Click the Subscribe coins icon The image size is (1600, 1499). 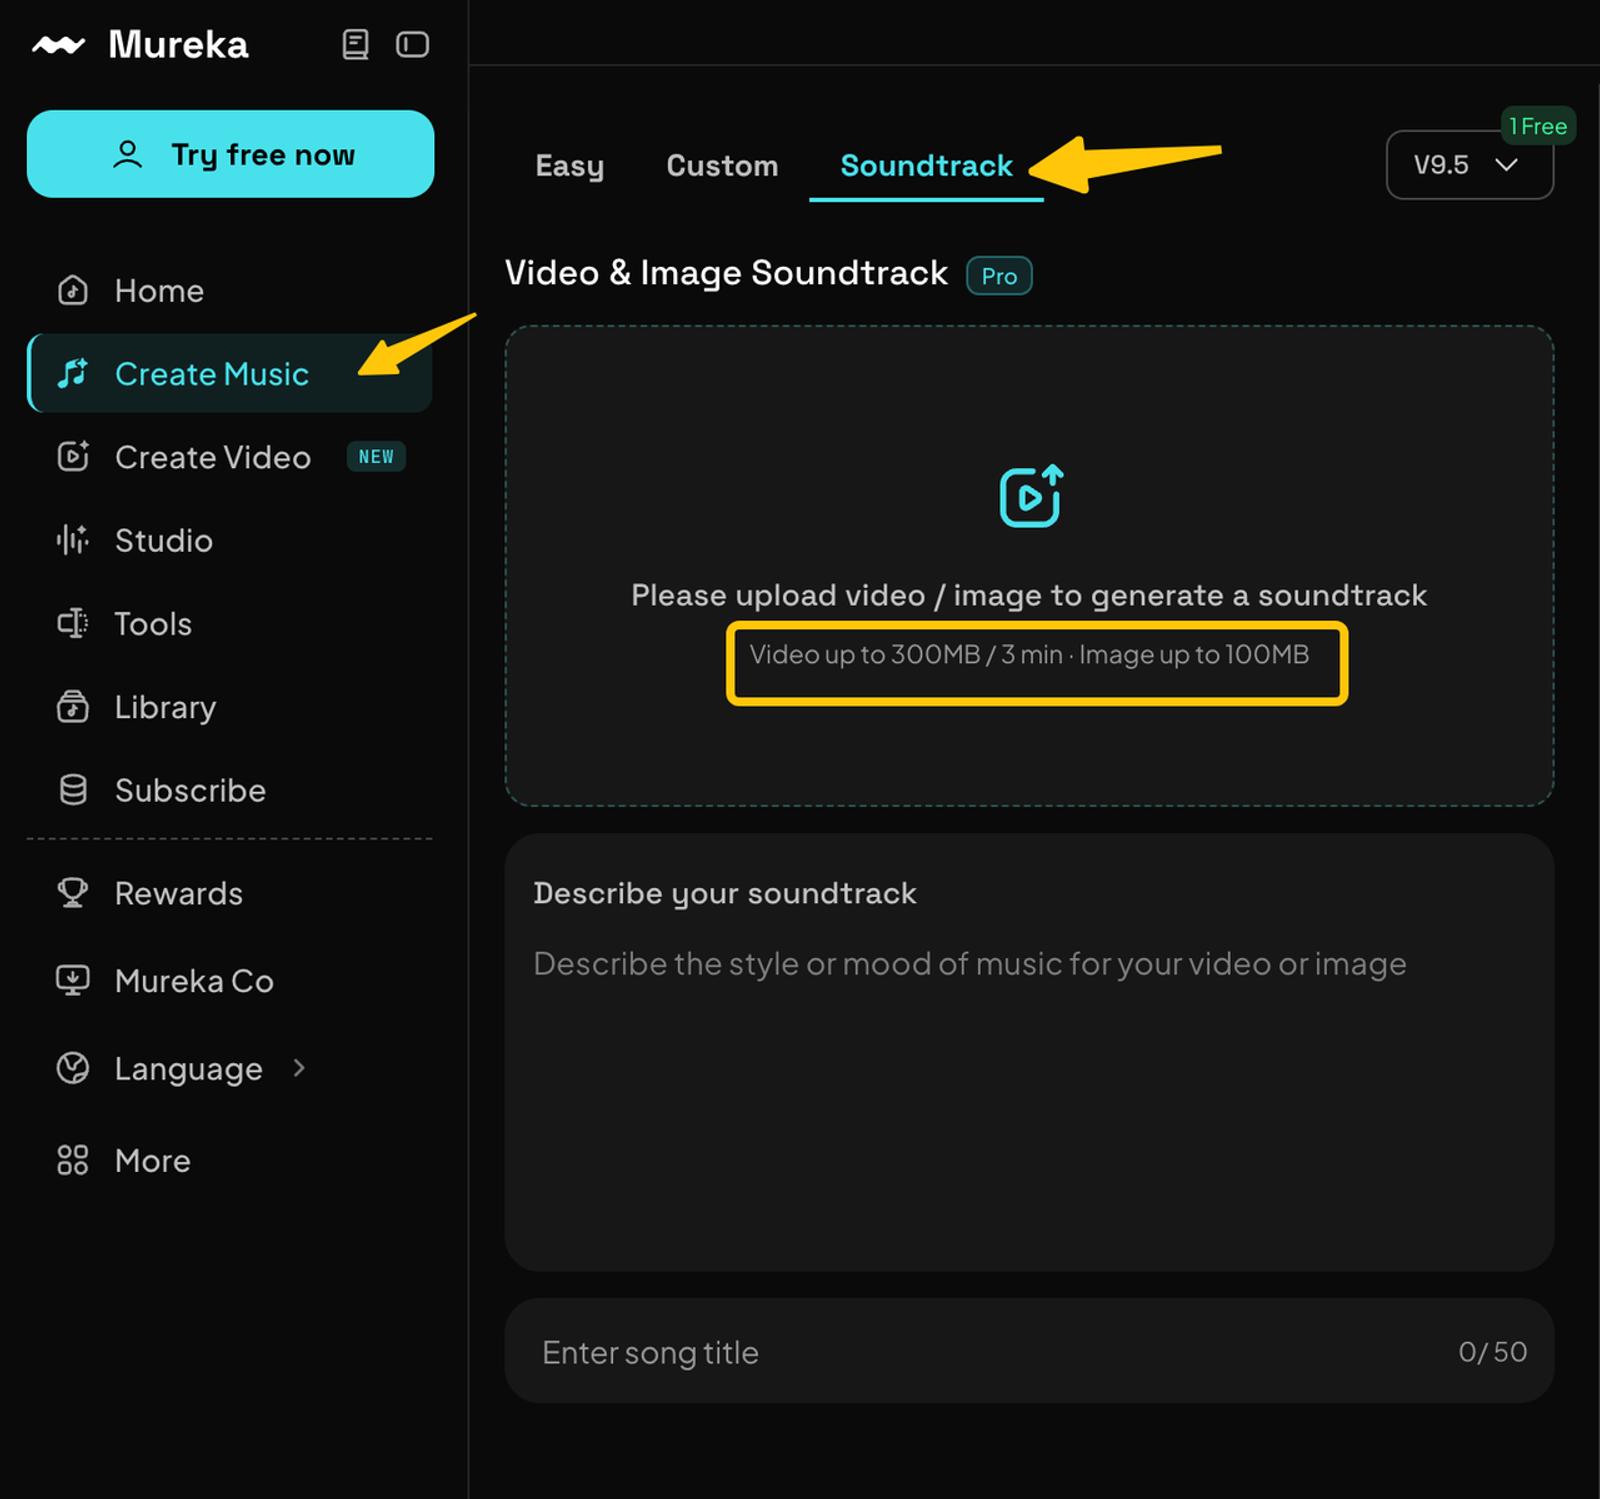72,790
